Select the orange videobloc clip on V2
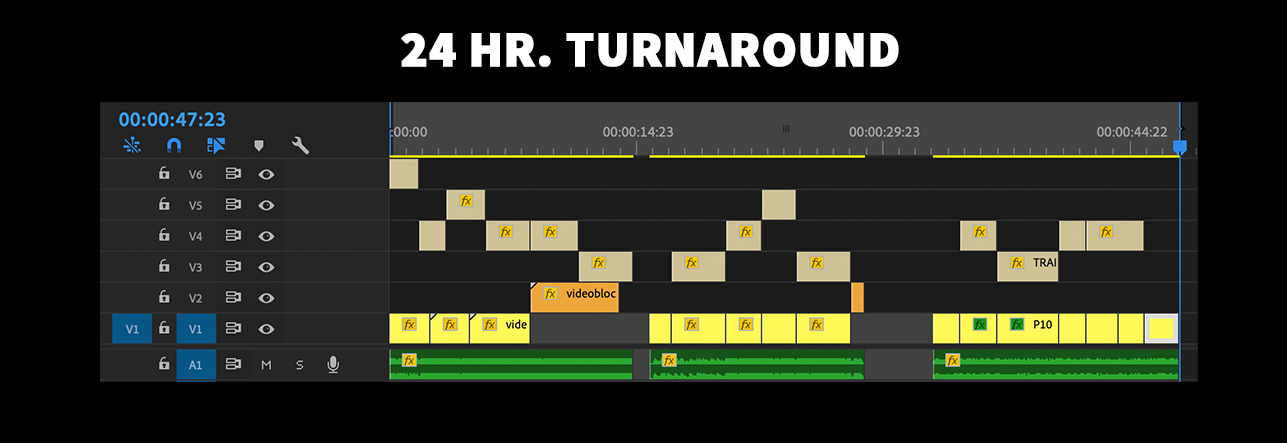The height and width of the screenshot is (443, 1287). click(574, 297)
